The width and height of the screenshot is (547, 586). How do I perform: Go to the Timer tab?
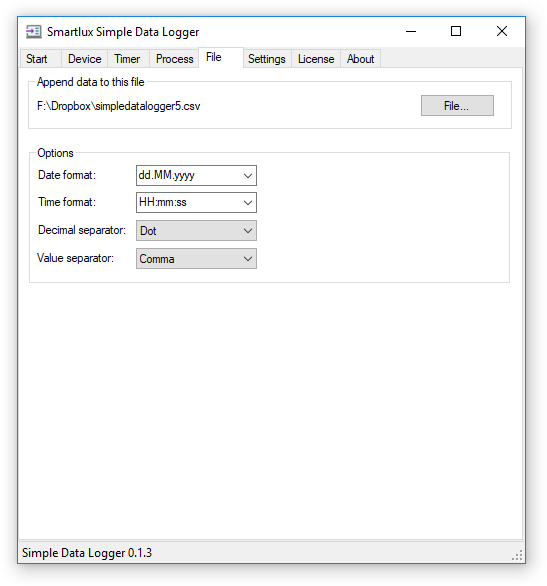(128, 59)
